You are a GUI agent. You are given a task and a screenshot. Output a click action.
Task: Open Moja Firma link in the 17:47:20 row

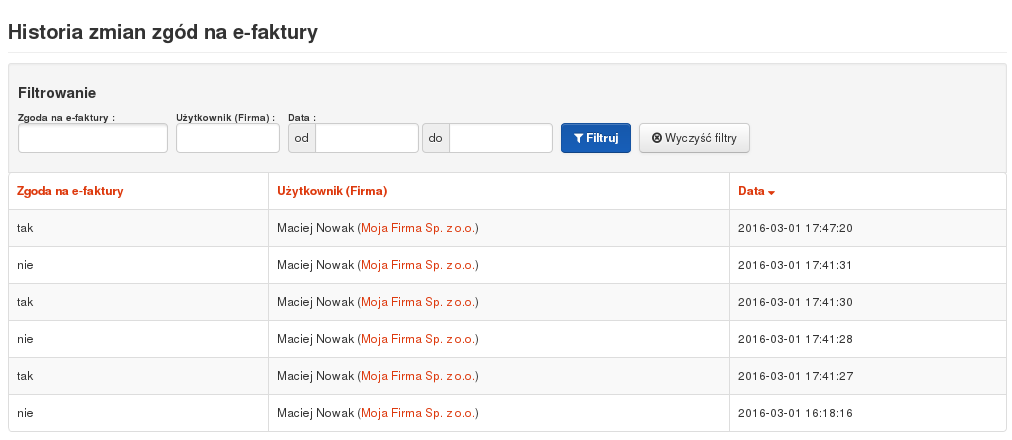coord(418,228)
